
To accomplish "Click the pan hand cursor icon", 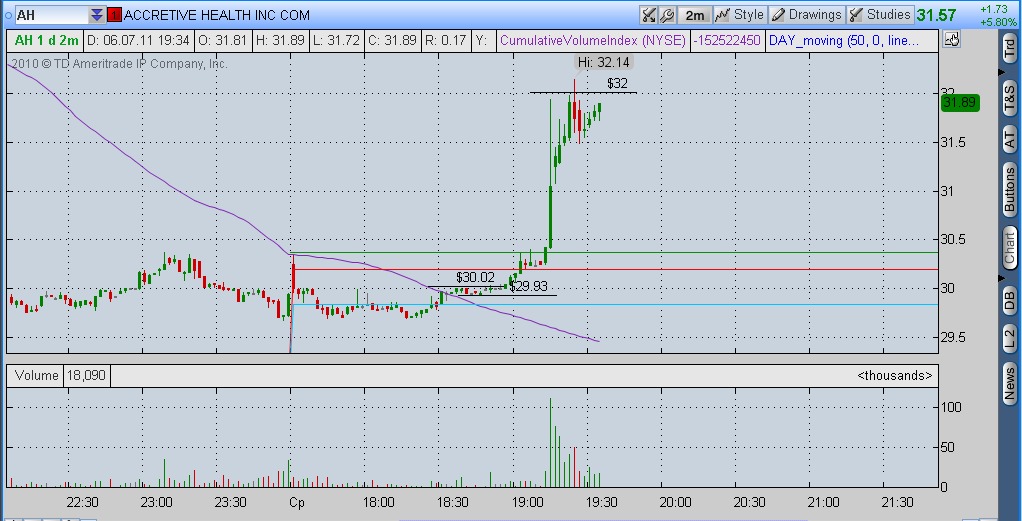I will pyautogui.click(x=951, y=40).
